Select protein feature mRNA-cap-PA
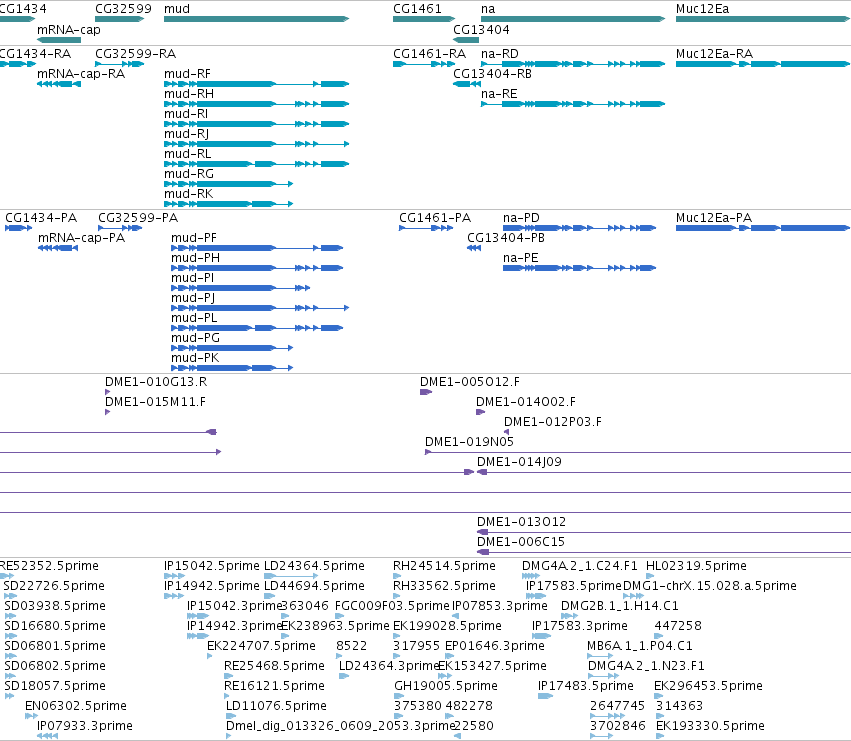The width and height of the screenshot is (851, 741). click(58, 248)
